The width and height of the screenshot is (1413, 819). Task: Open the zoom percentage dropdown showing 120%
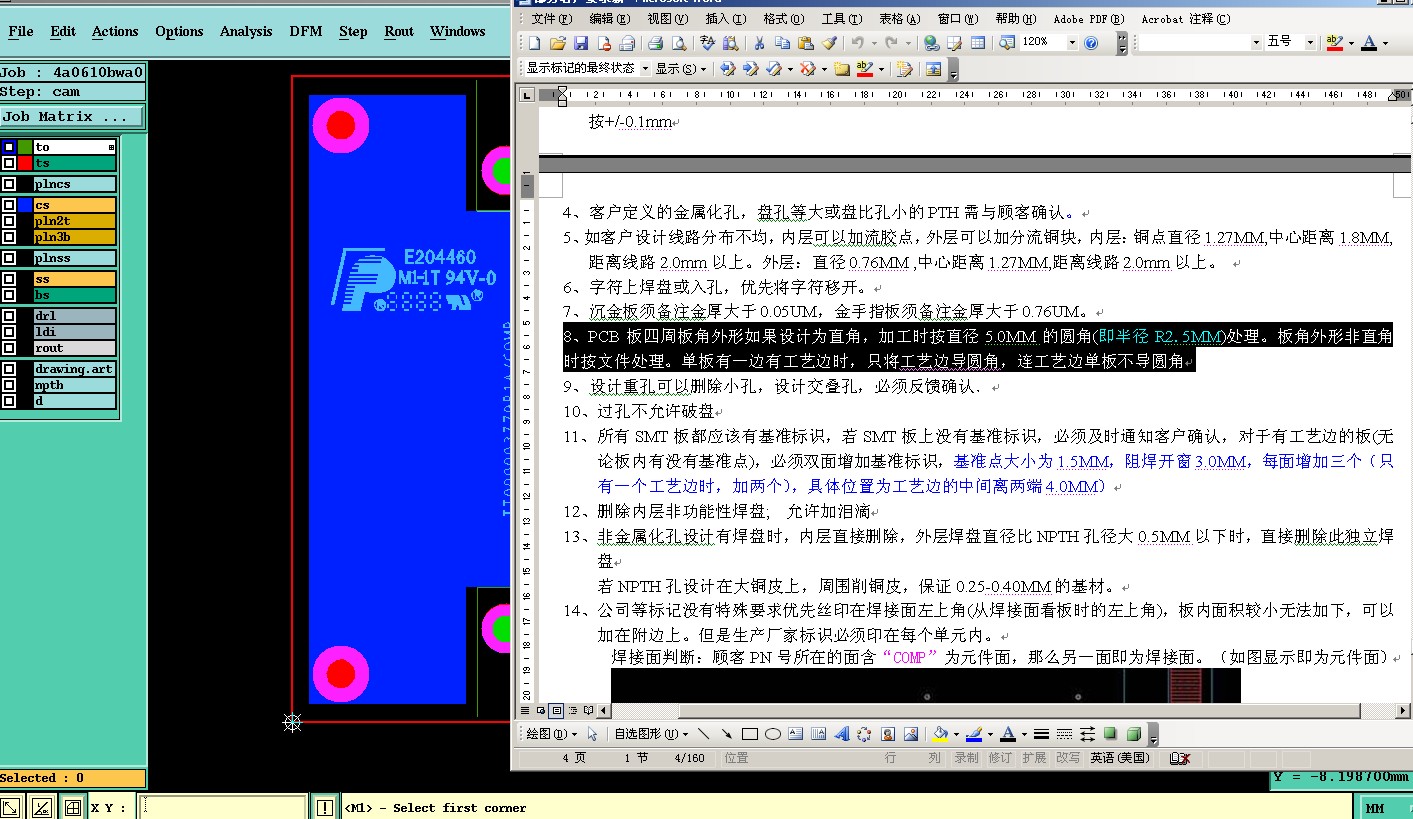1072,43
